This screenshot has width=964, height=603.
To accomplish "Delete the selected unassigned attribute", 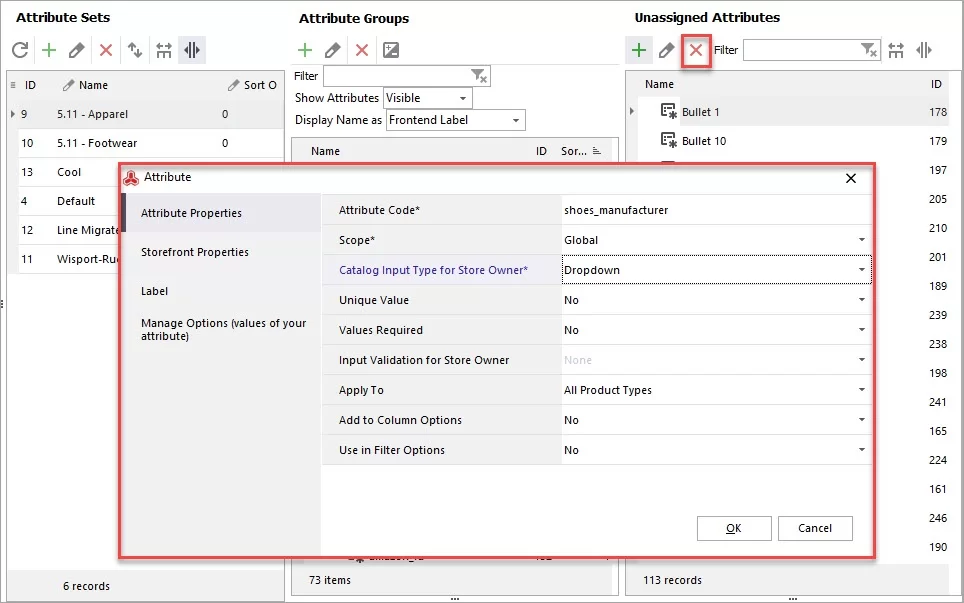I will pos(696,50).
